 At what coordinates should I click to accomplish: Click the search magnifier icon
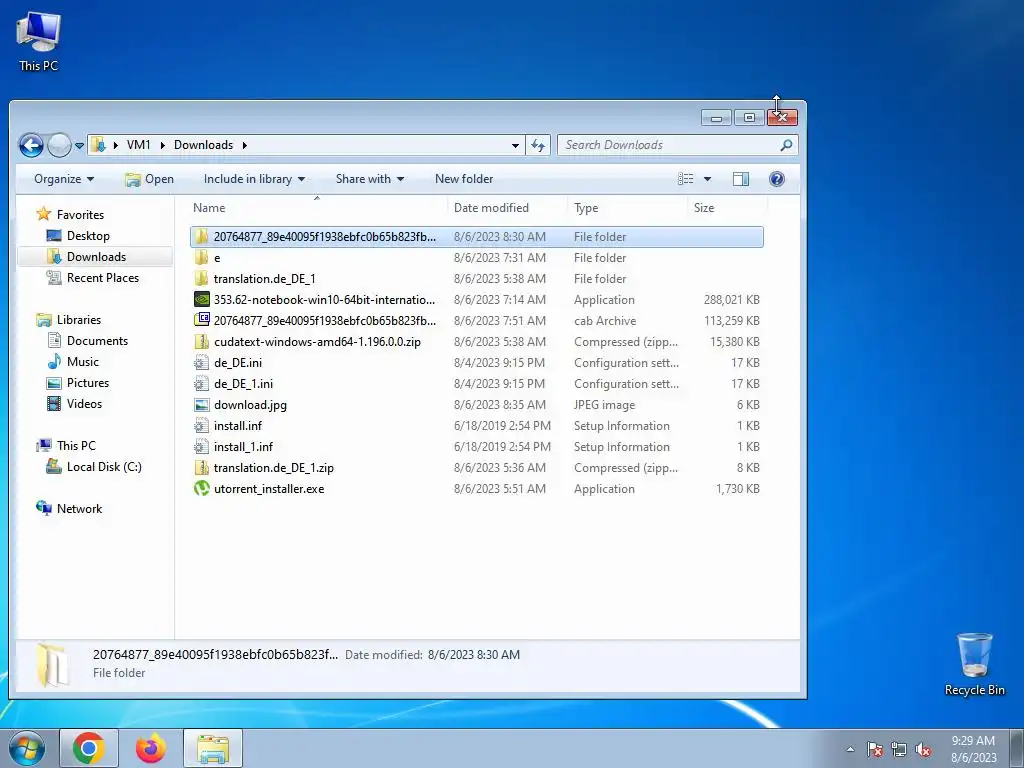click(x=786, y=145)
